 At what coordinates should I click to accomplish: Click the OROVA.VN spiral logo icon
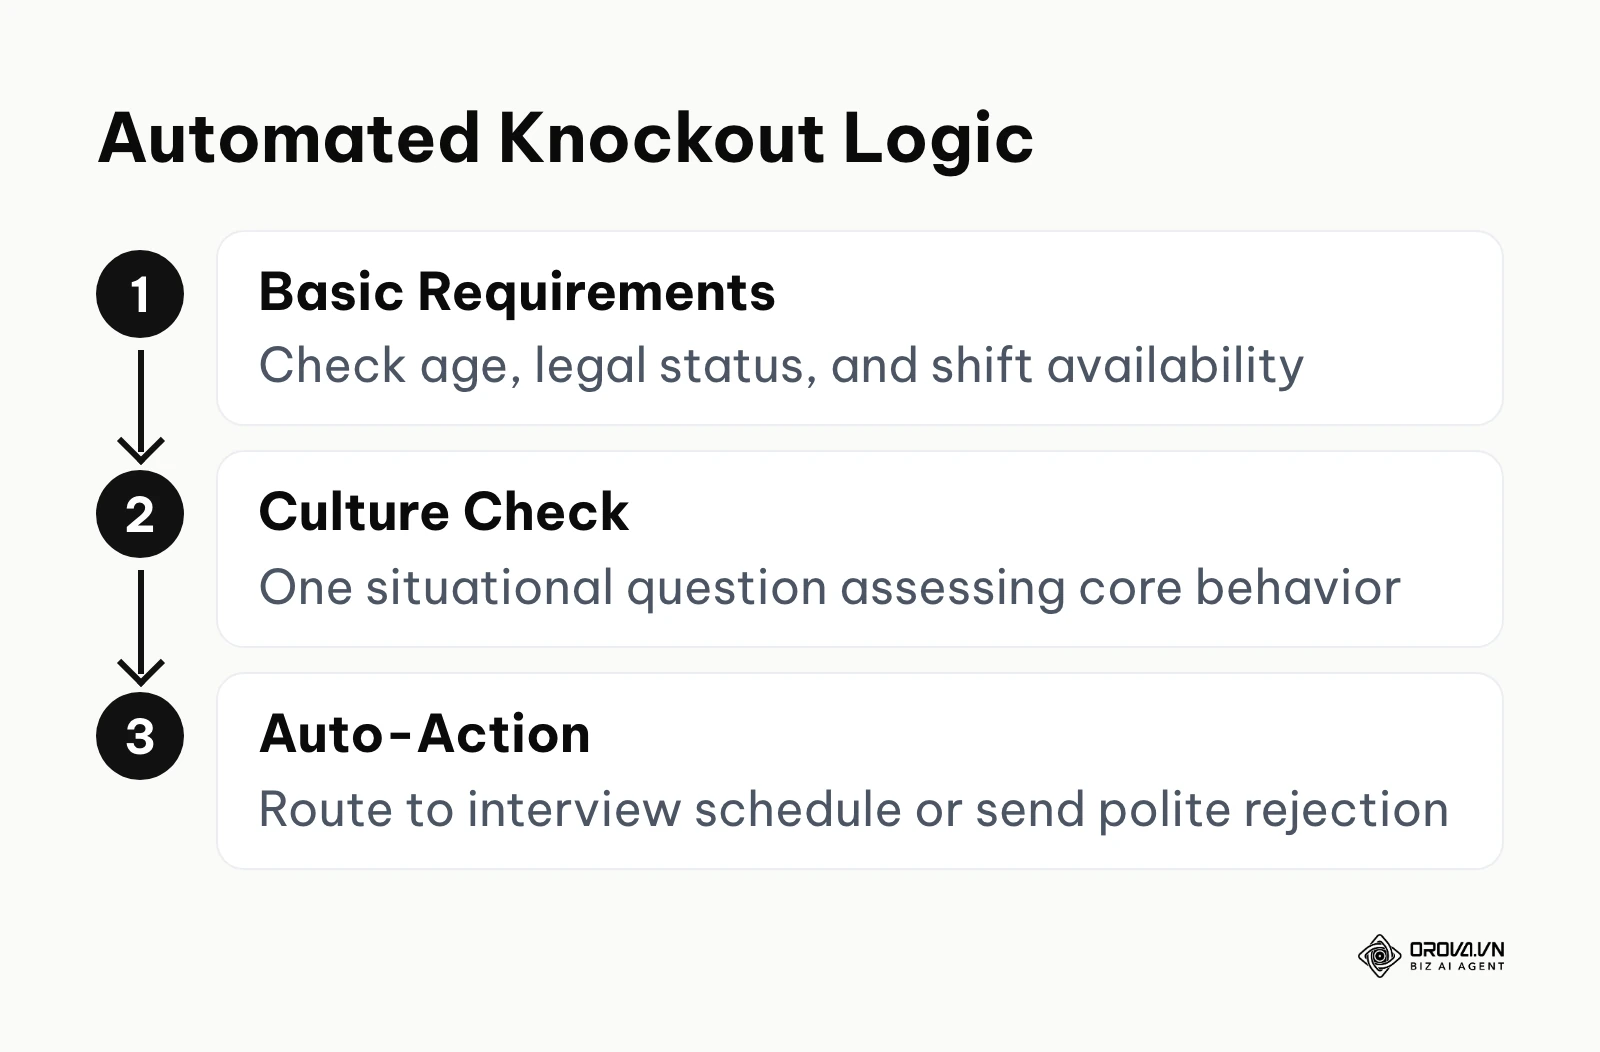1379,956
